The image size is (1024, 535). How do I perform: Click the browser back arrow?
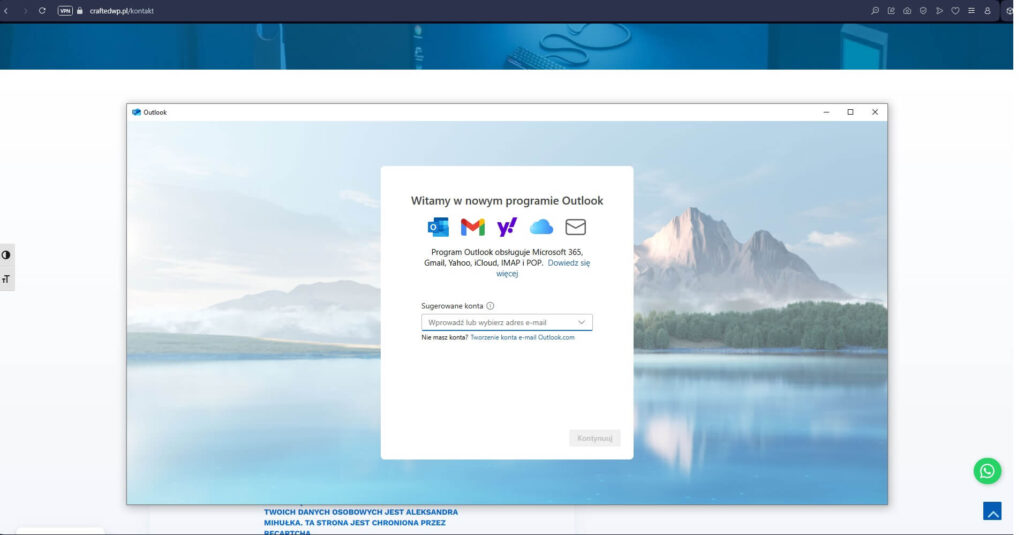point(7,10)
